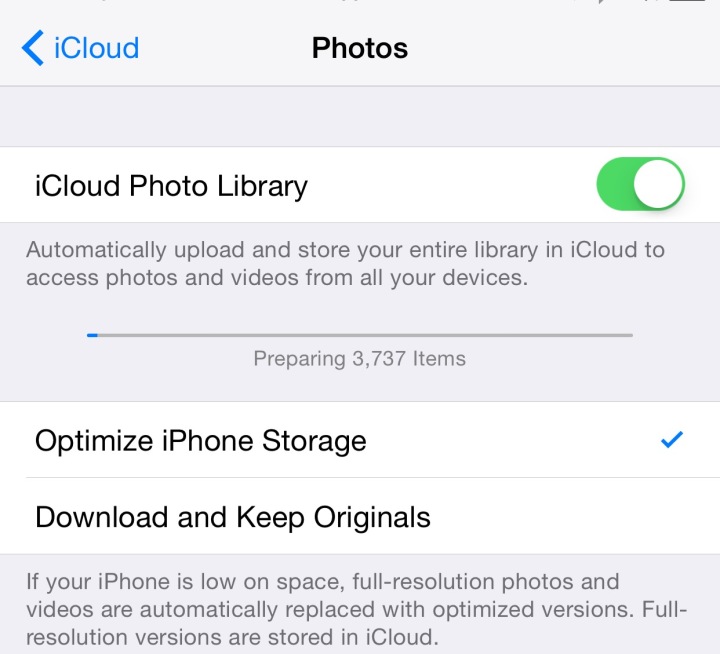
Task: Choose Download and Keep Originals
Action: (x=360, y=516)
